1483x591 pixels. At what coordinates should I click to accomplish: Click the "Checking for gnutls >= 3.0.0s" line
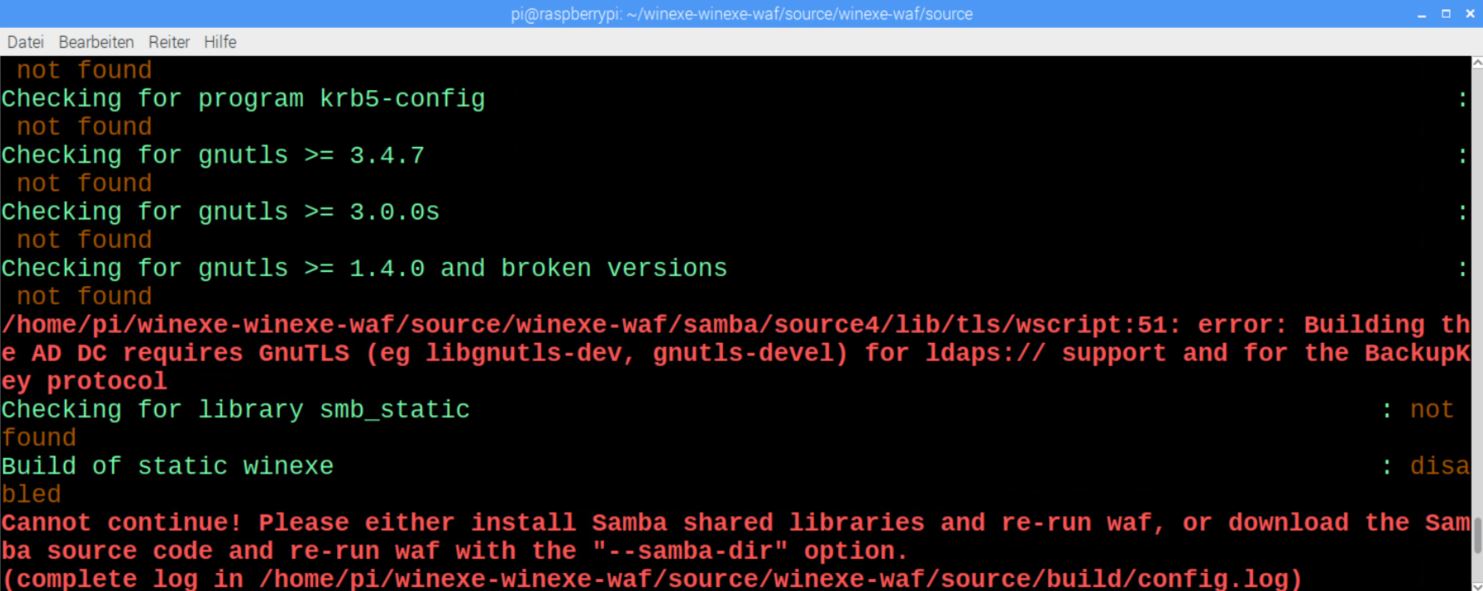click(220, 212)
